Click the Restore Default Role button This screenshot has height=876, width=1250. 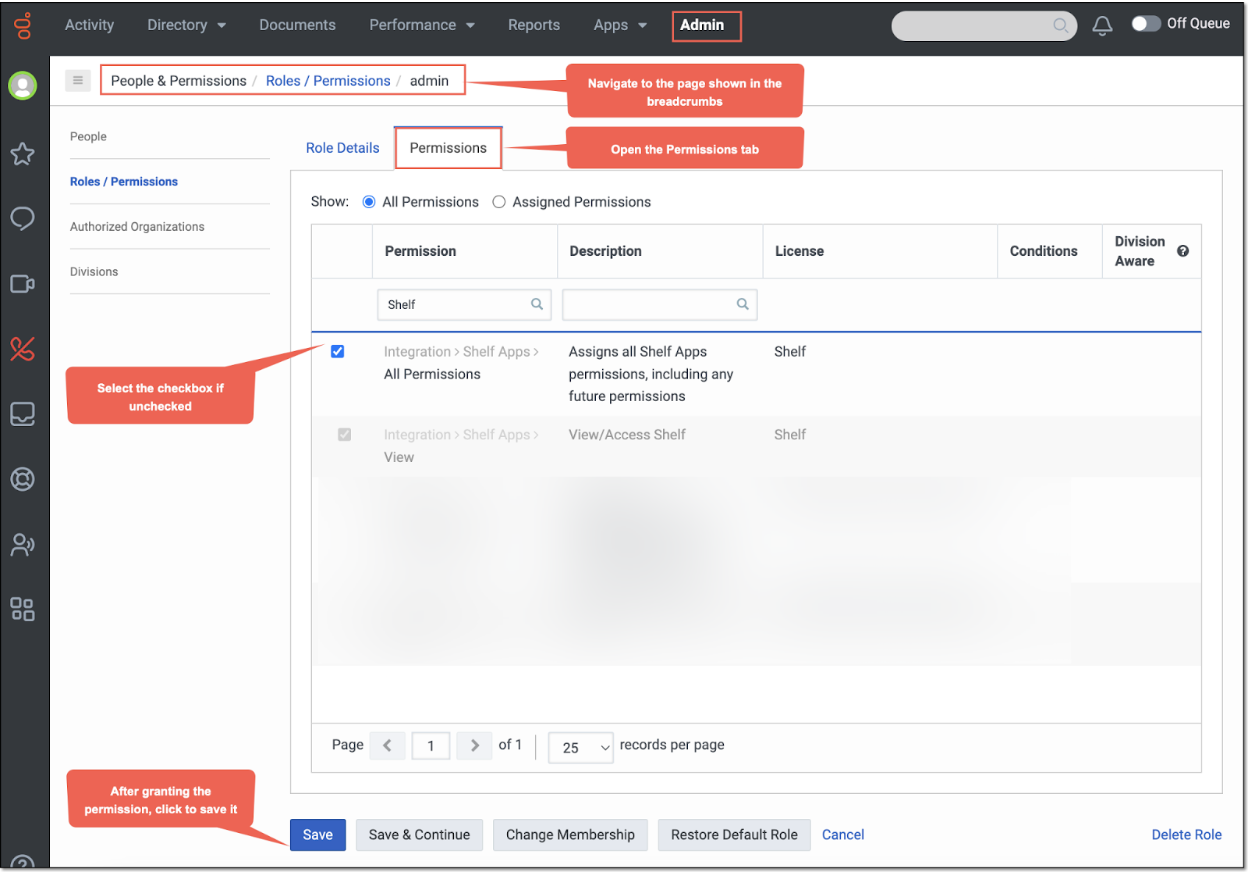(x=734, y=835)
